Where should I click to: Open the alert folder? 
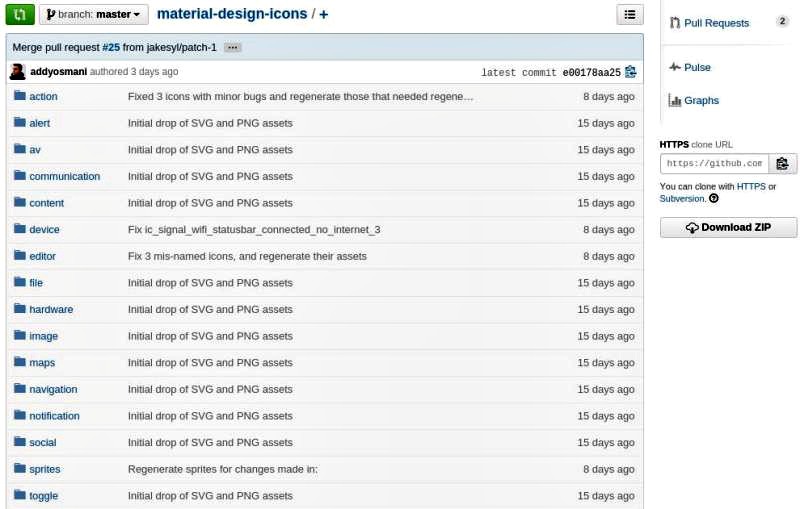click(x=39, y=123)
